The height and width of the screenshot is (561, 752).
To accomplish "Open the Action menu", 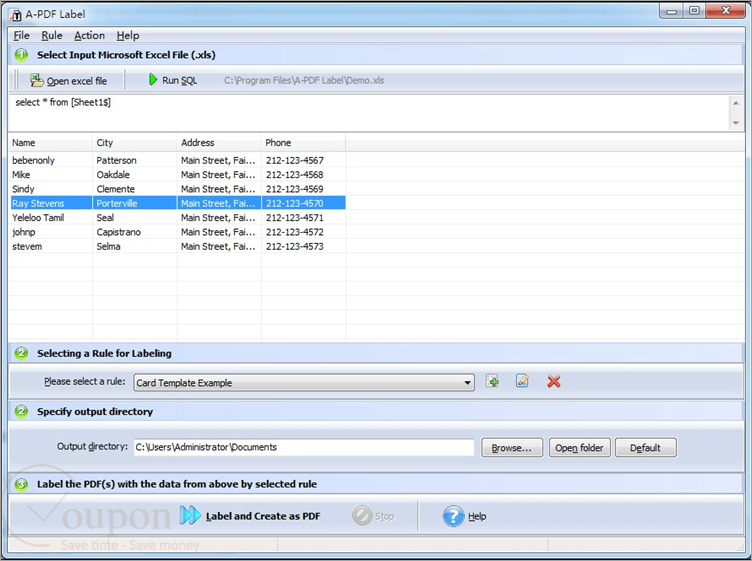I will click(89, 35).
